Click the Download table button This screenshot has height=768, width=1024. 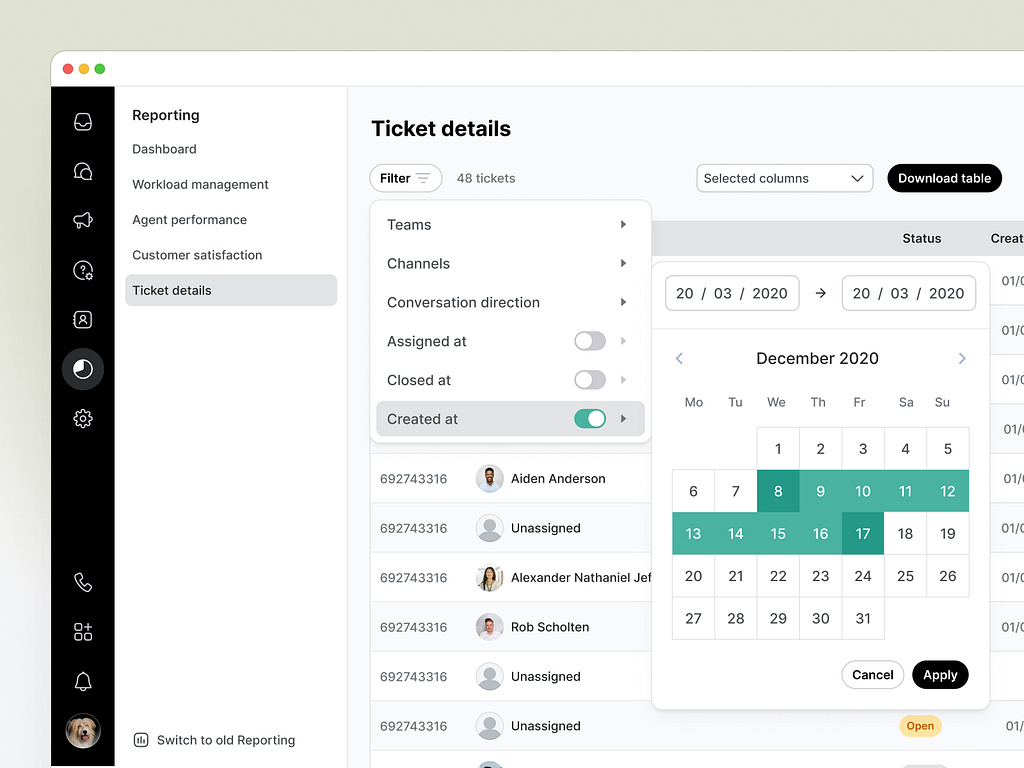pos(944,178)
